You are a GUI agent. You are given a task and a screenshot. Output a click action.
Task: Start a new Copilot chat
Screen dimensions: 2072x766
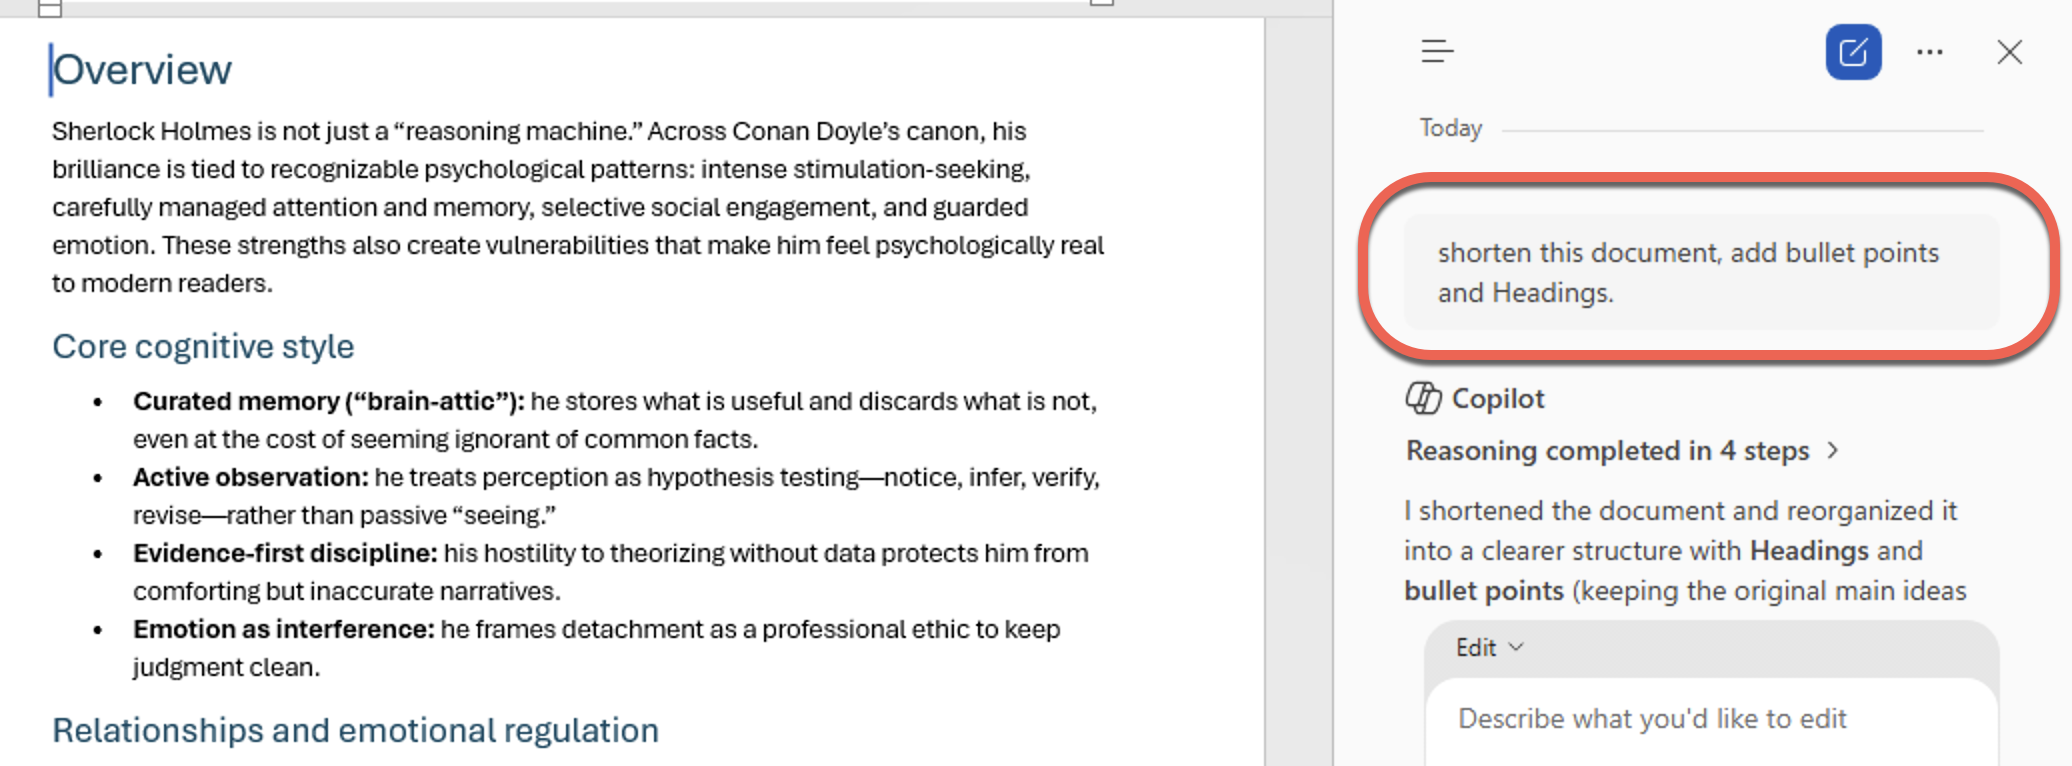click(1852, 52)
